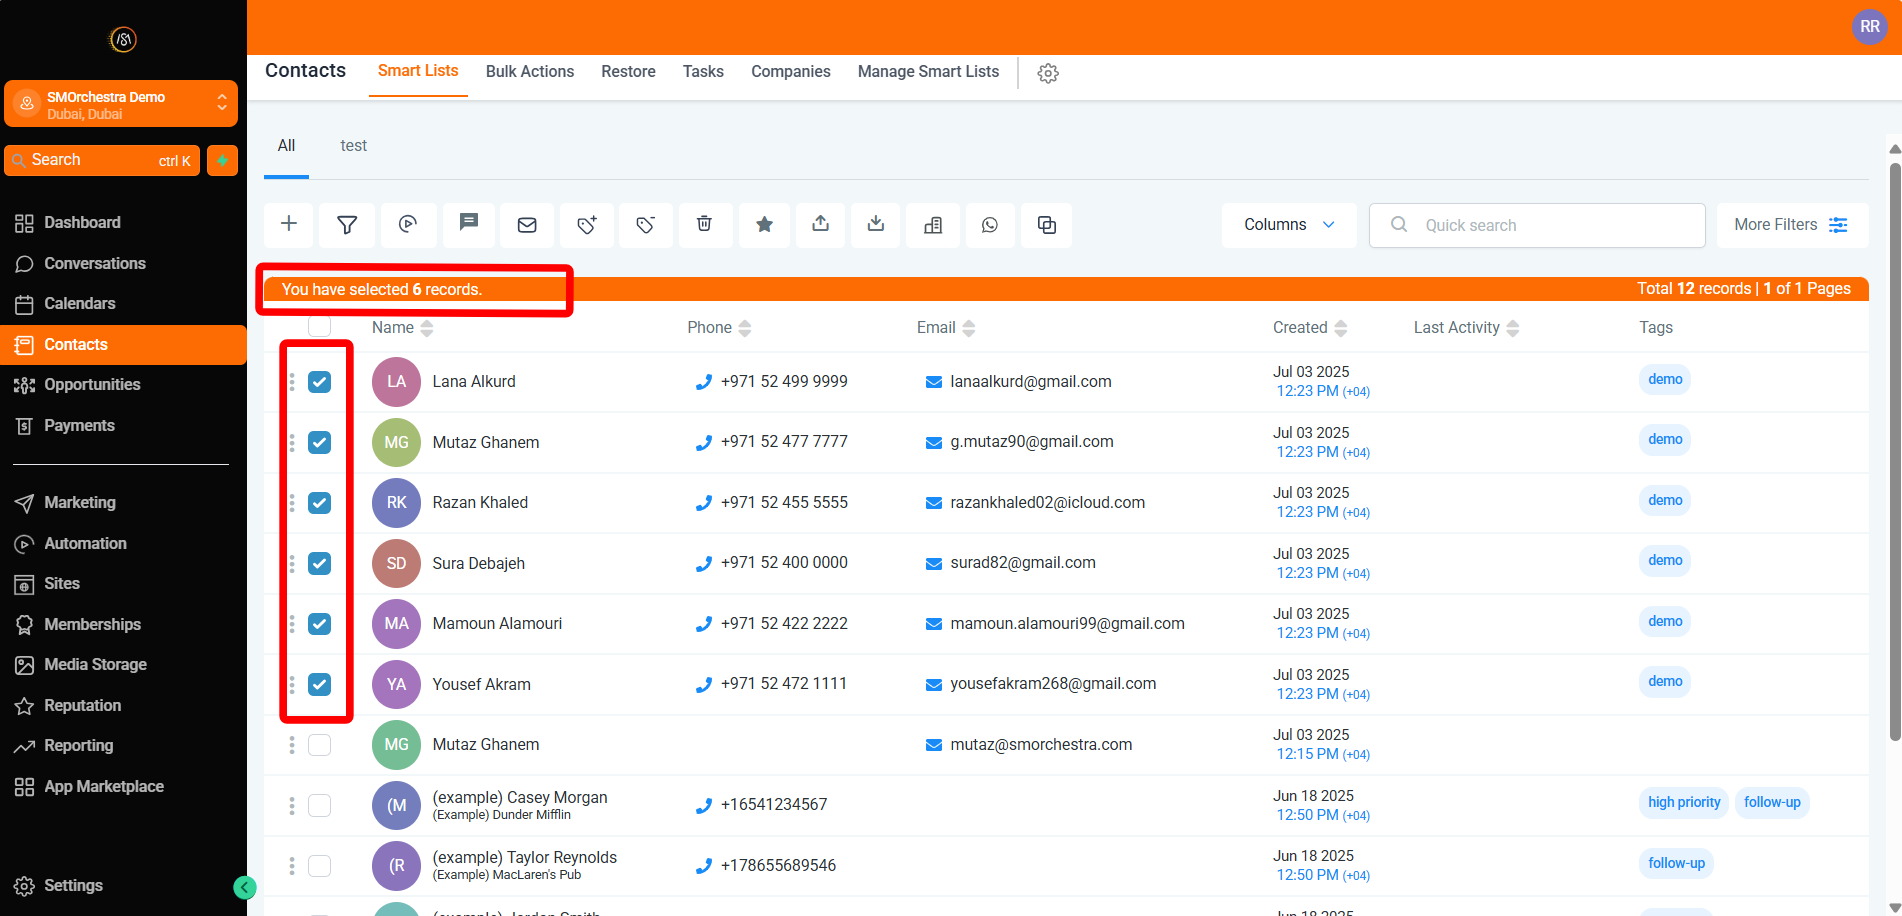This screenshot has height=916, width=1902.
Task: Open the SMOrchestra Demo account switcher
Action: point(121,104)
